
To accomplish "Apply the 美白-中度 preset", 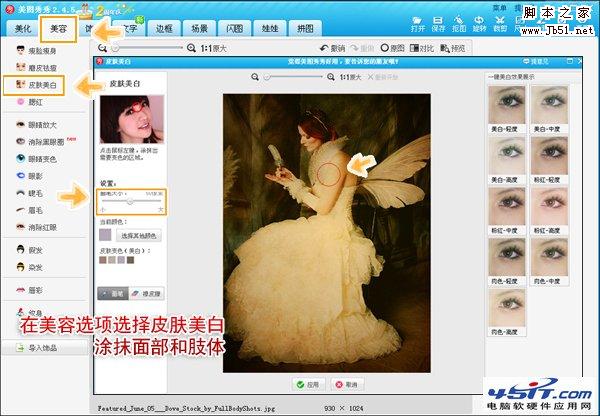I will [549, 109].
